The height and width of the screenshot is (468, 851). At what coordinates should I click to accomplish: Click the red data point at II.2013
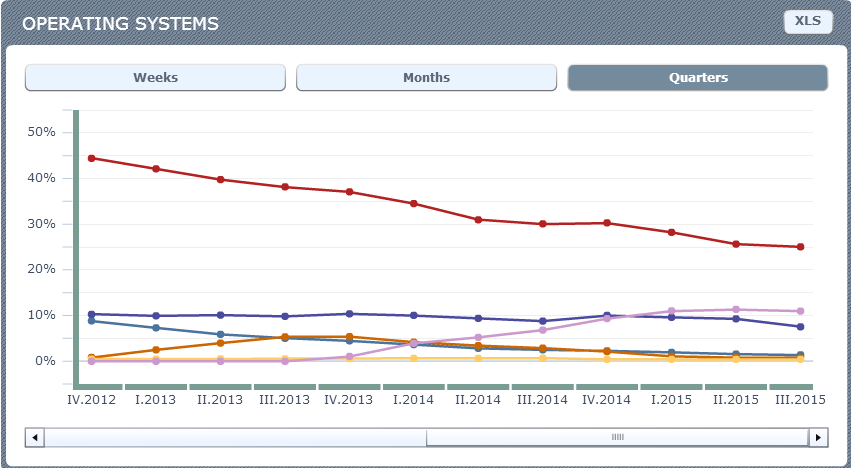(221, 180)
